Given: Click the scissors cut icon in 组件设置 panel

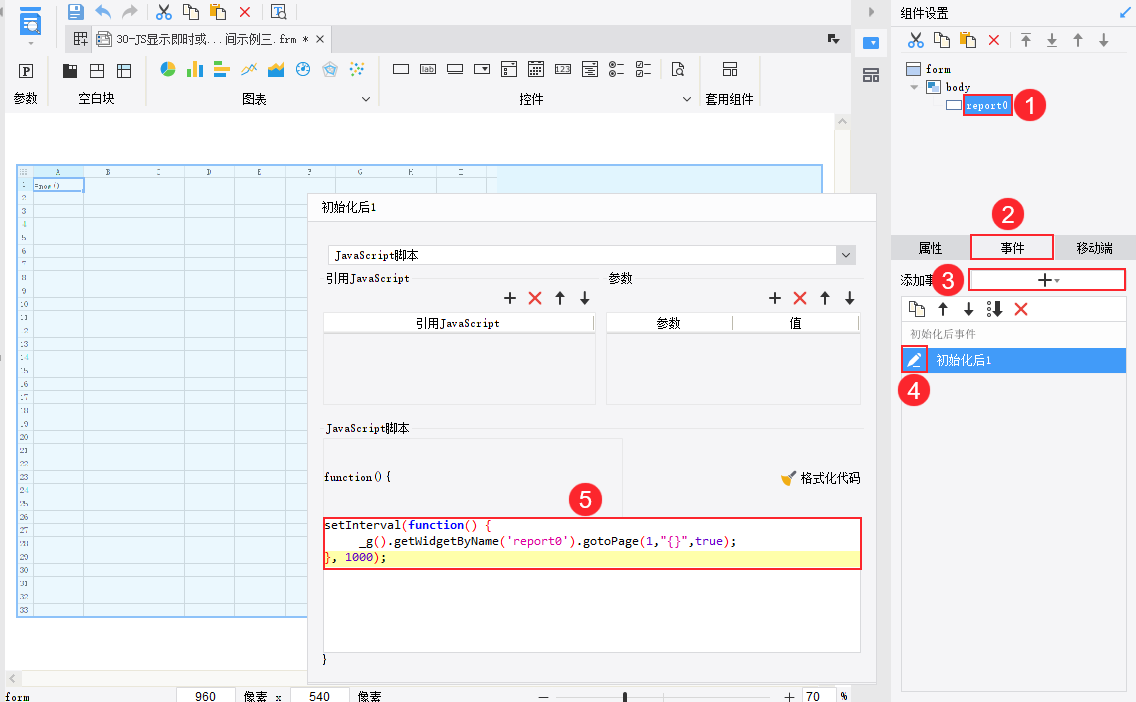Looking at the screenshot, I should coord(915,40).
